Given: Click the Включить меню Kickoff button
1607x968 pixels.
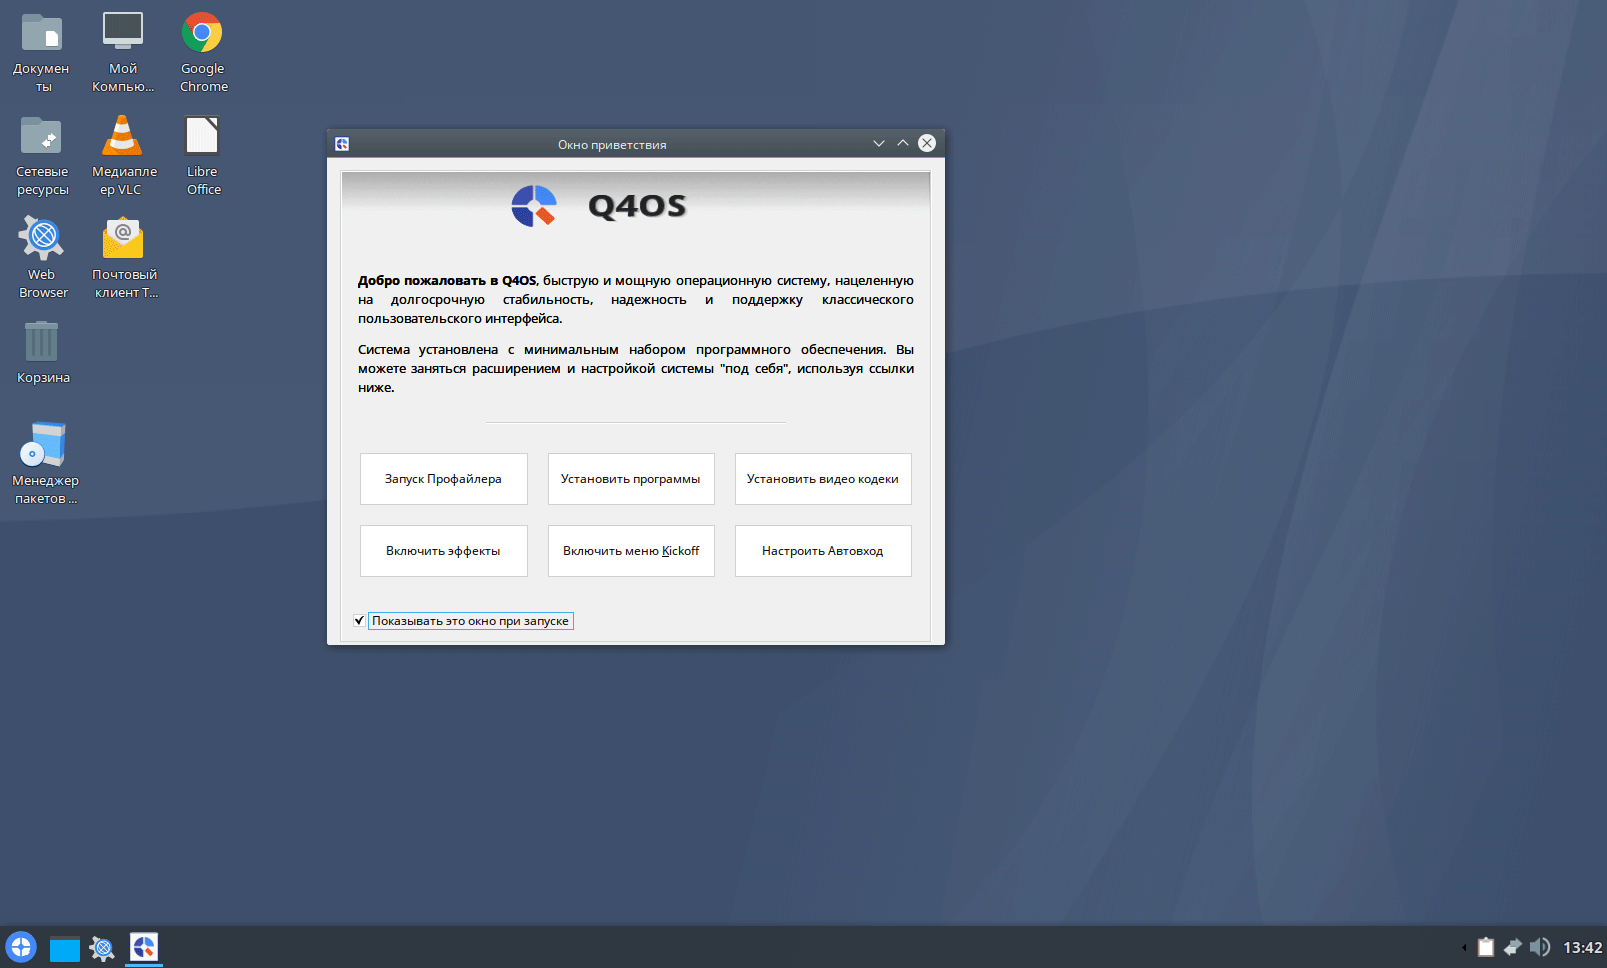Looking at the screenshot, I should coord(631,551).
